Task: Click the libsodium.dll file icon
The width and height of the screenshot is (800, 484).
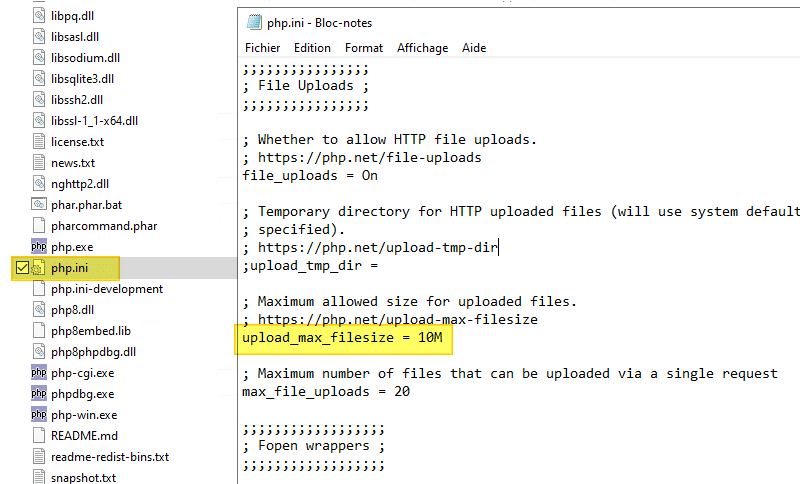Action: [x=39, y=58]
